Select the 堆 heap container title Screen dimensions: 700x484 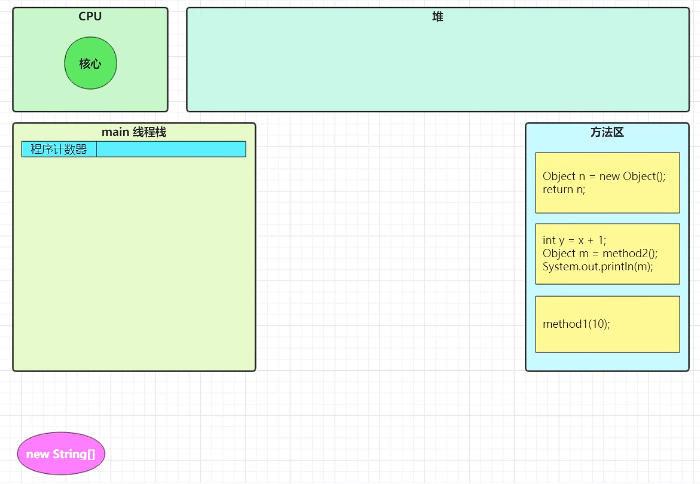pyautogui.click(x=437, y=17)
